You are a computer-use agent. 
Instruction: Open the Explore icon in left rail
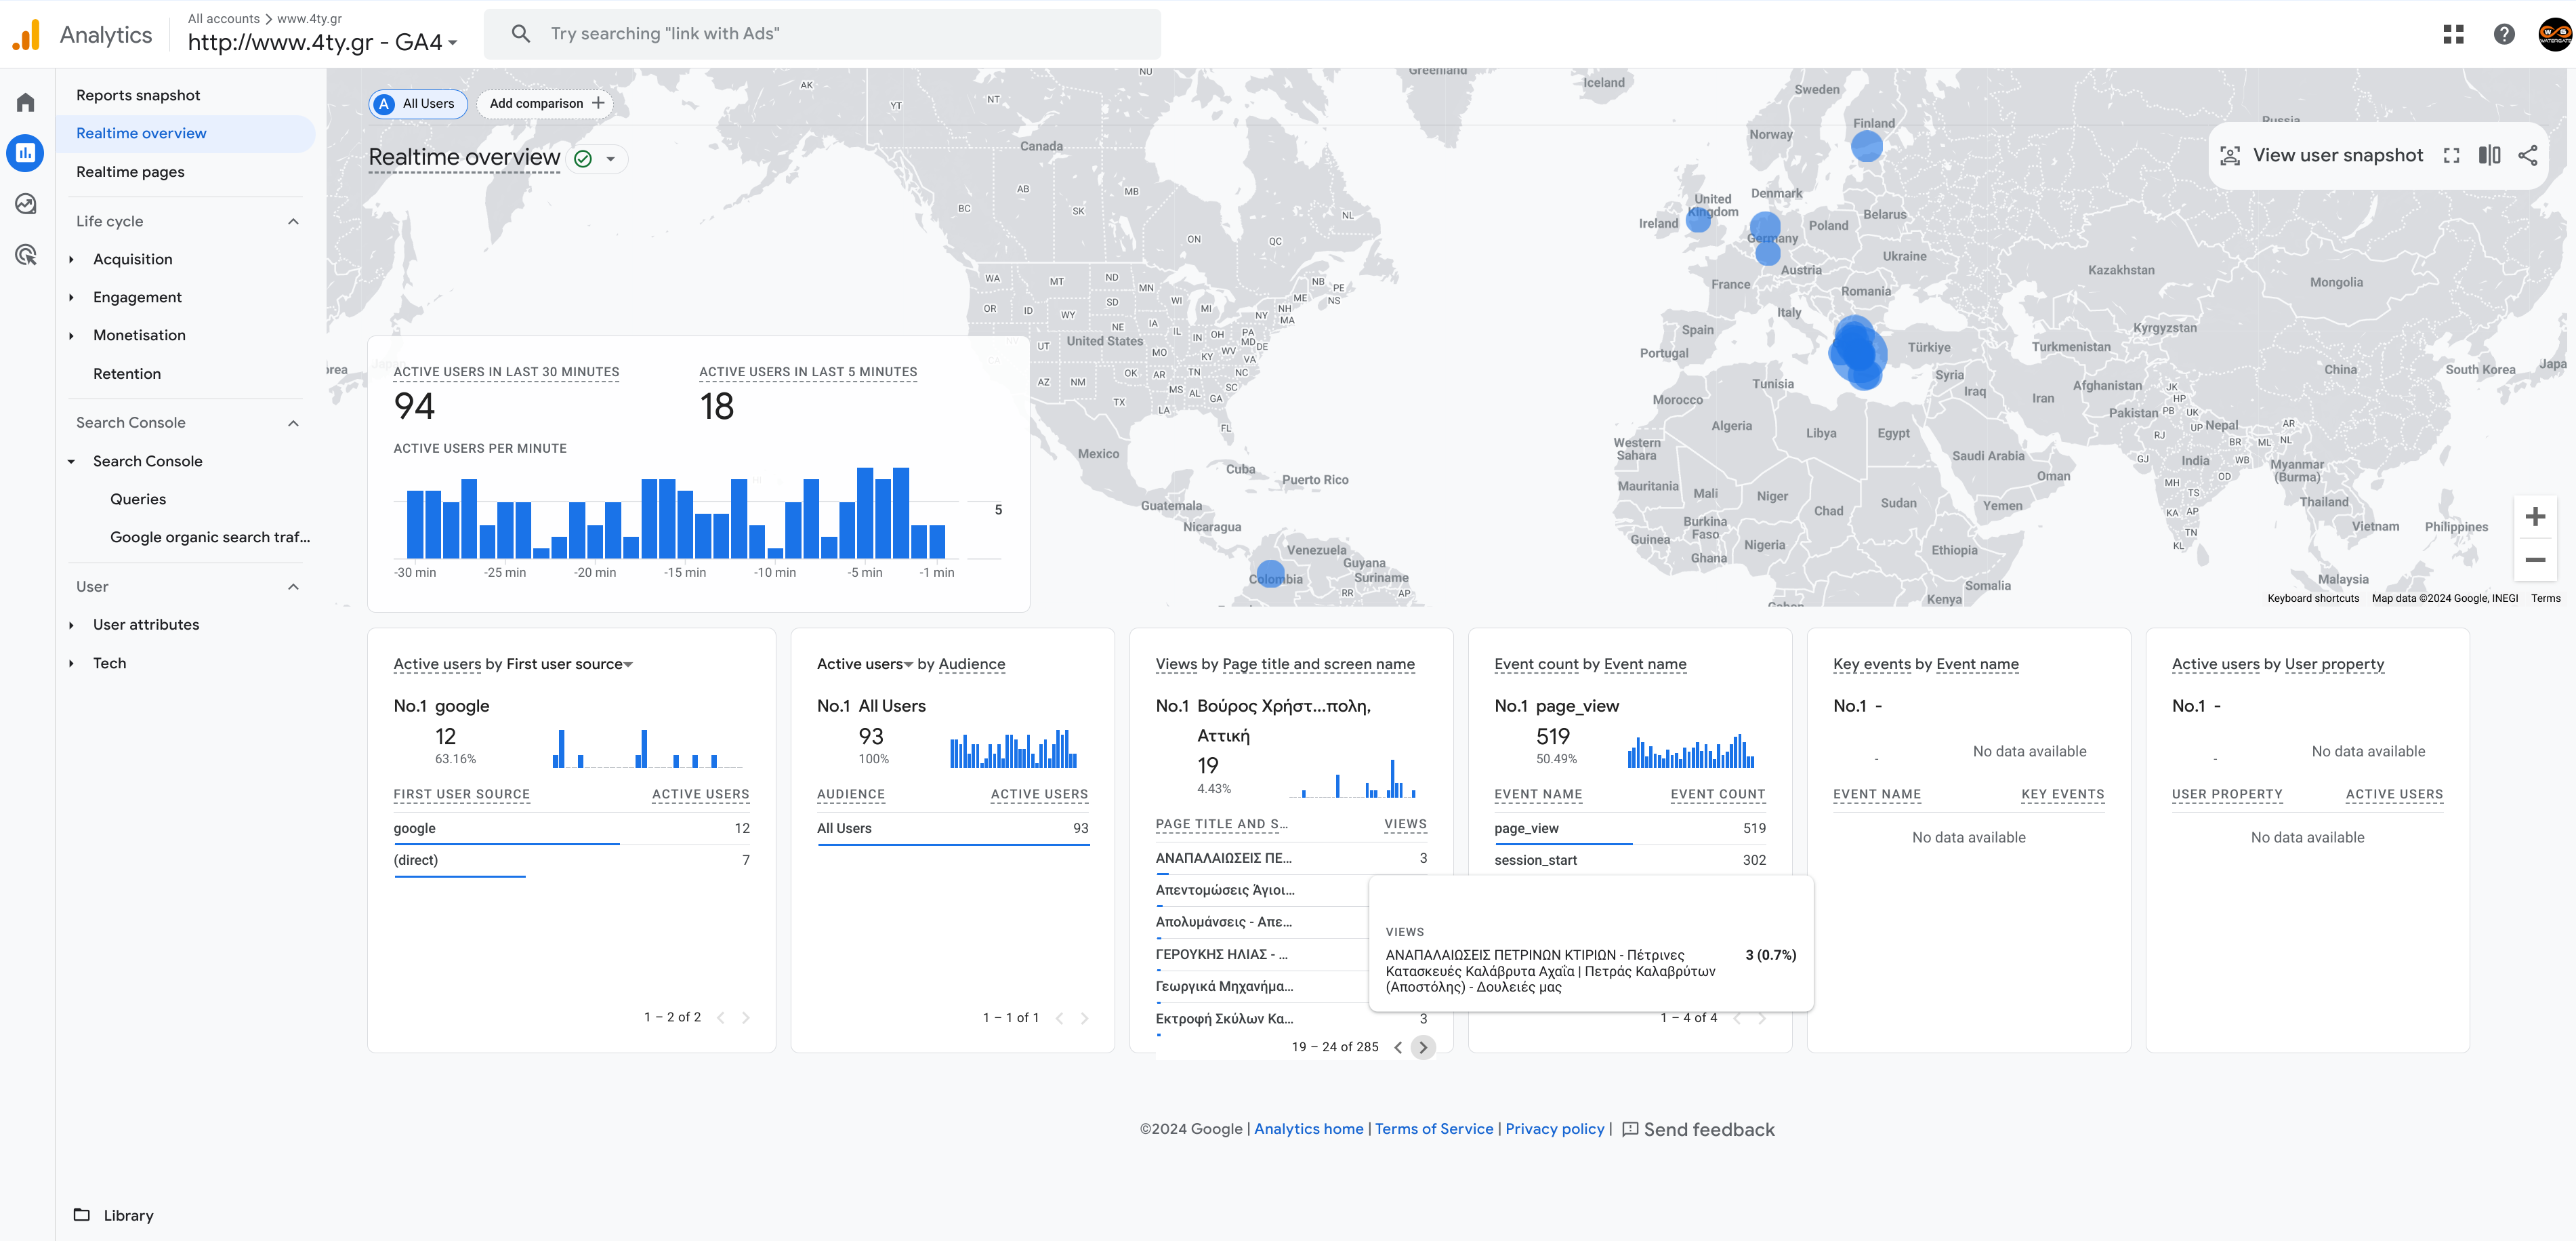[26, 204]
